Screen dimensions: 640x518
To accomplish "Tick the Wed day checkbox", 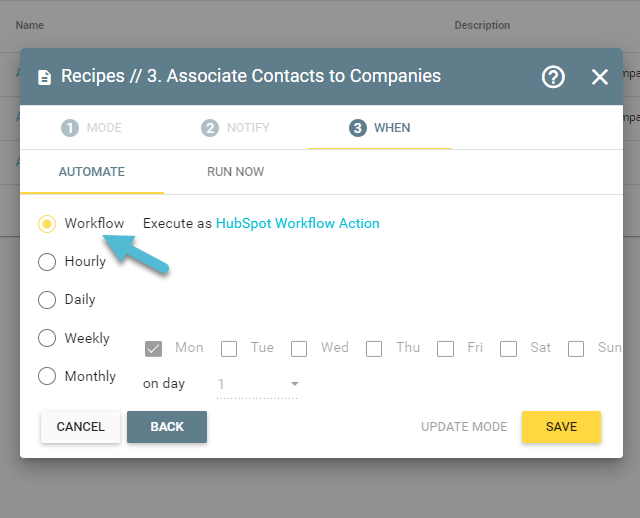I will coord(299,349).
